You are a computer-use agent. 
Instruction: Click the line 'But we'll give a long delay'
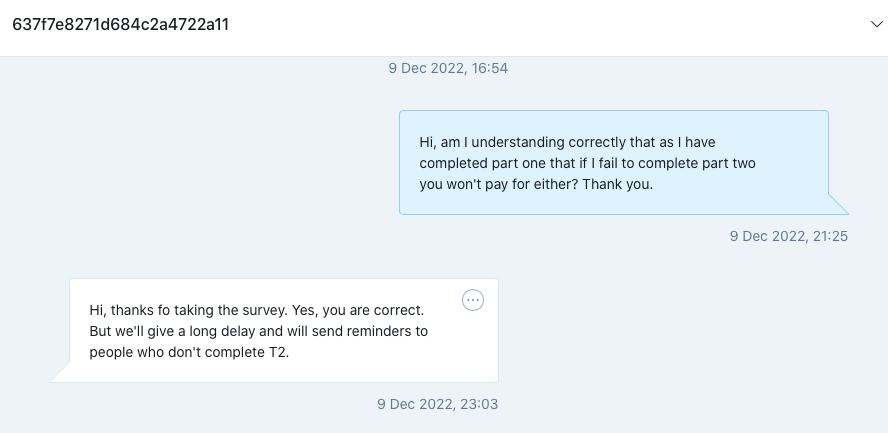pos(259,331)
